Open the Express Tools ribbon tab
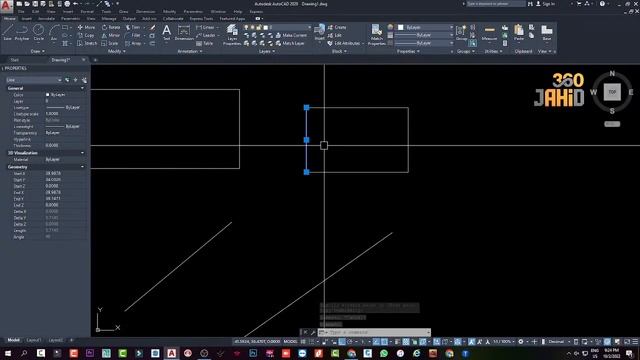Viewport: 640px width, 360px height. point(201,18)
